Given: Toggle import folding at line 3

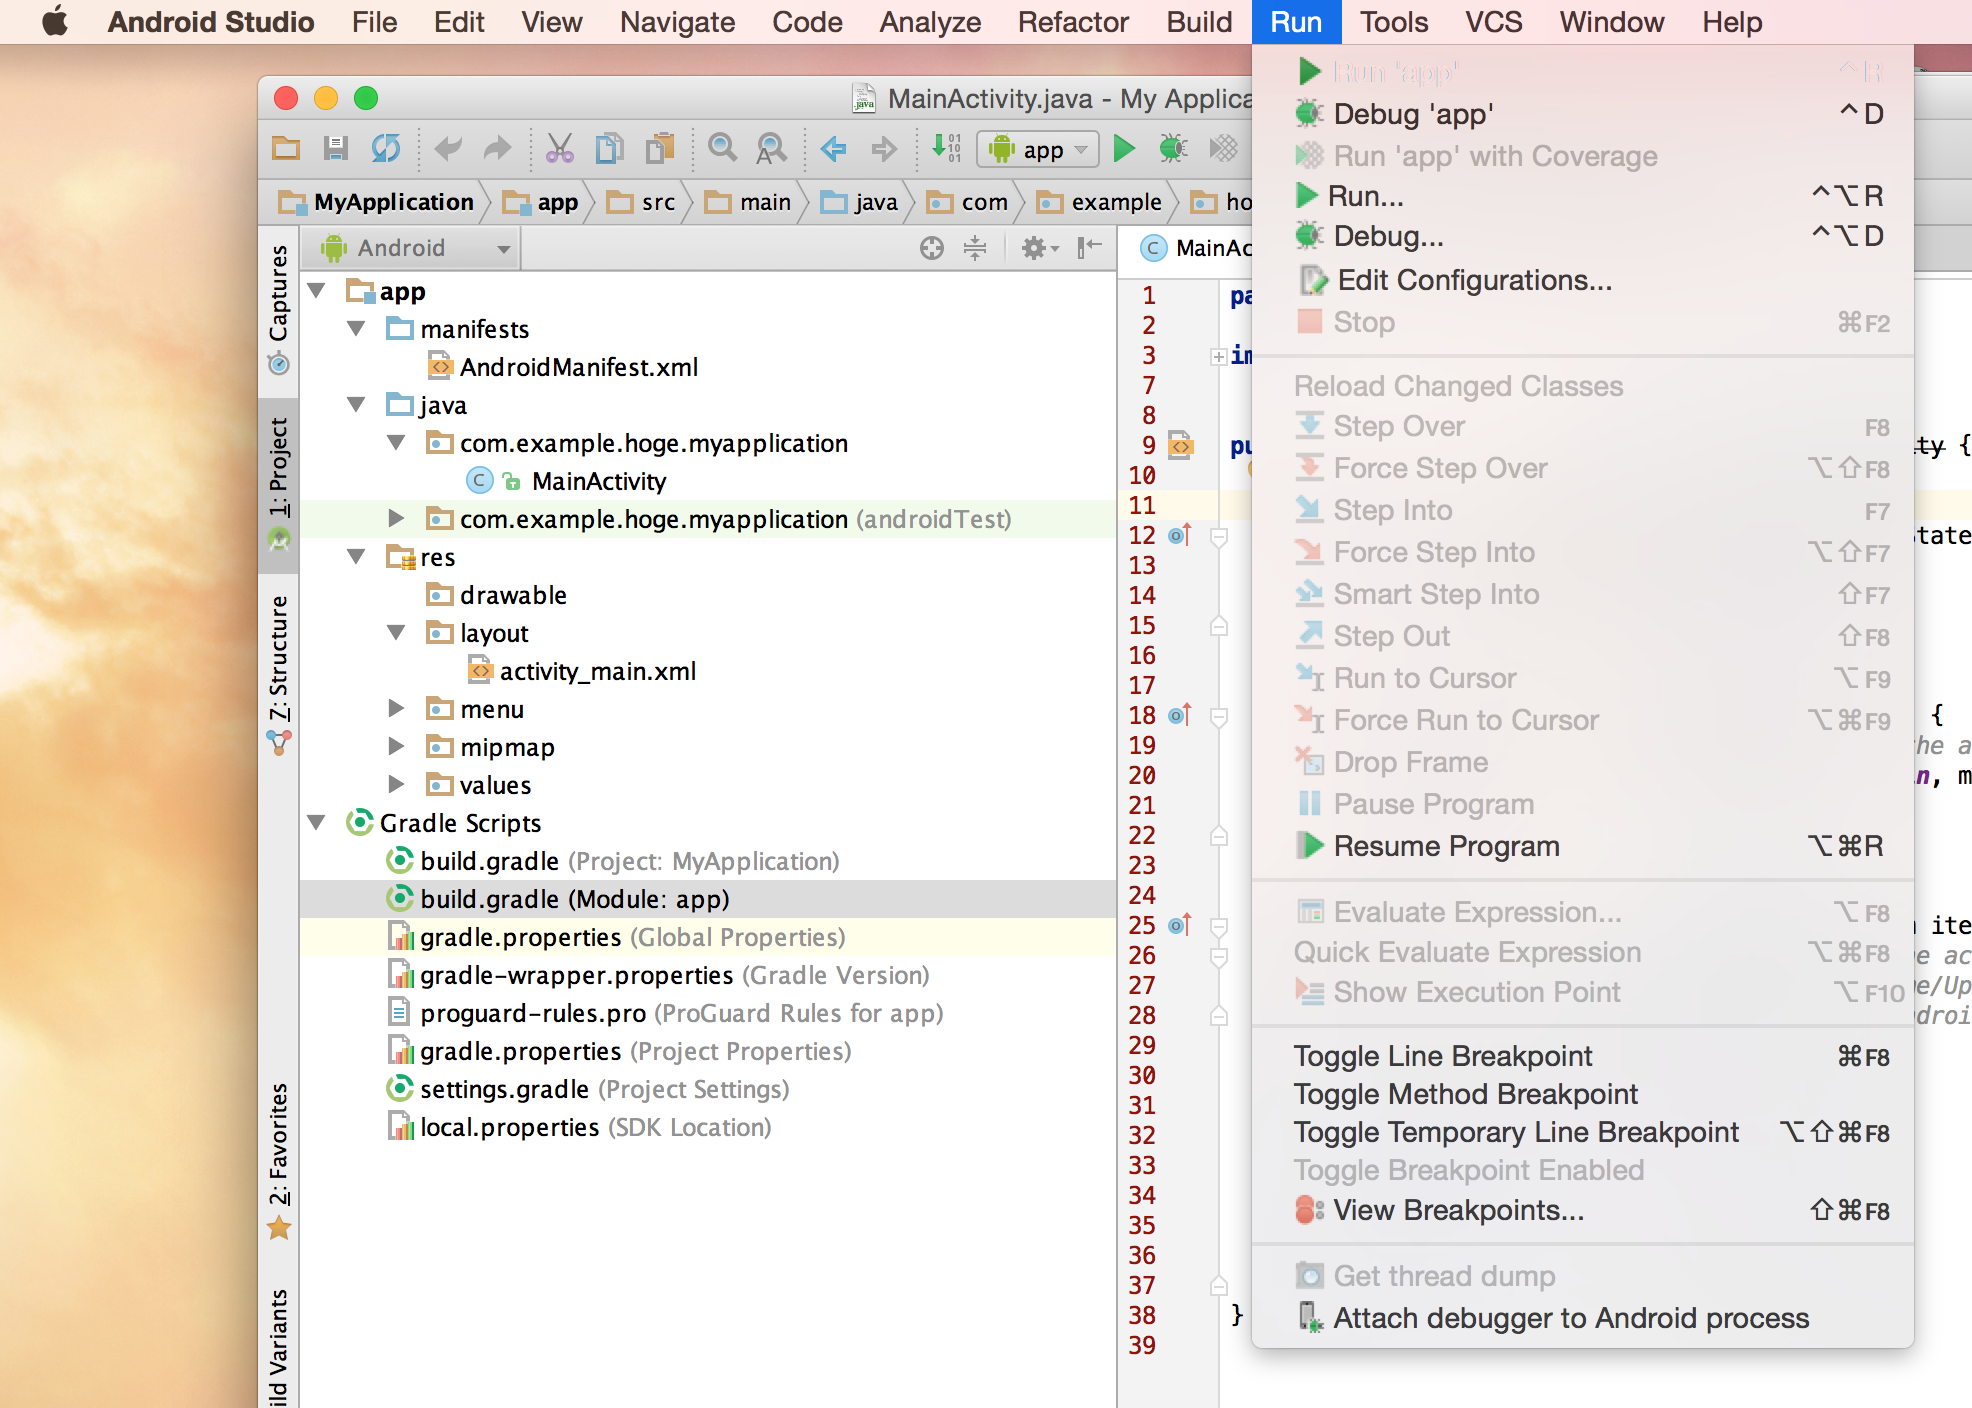Looking at the screenshot, I should click(x=1219, y=357).
